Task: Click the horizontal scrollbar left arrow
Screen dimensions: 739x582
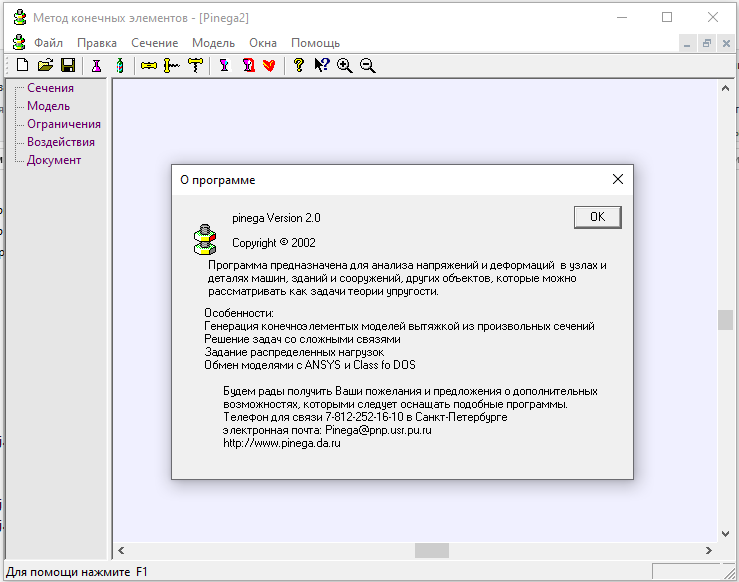Action: [x=121, y=550]
